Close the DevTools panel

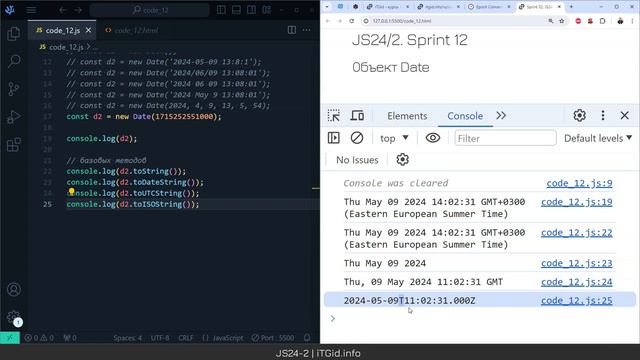624,116
